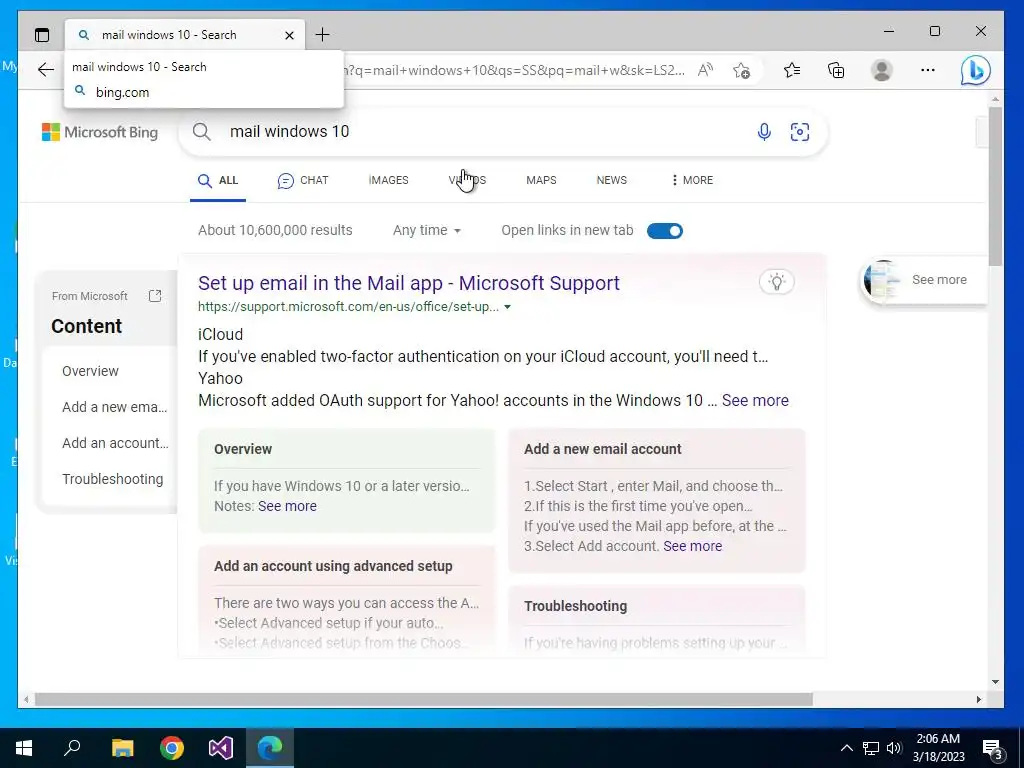1024x768 pixels.
Task: Select the ALL search tab
Action: 218,180
